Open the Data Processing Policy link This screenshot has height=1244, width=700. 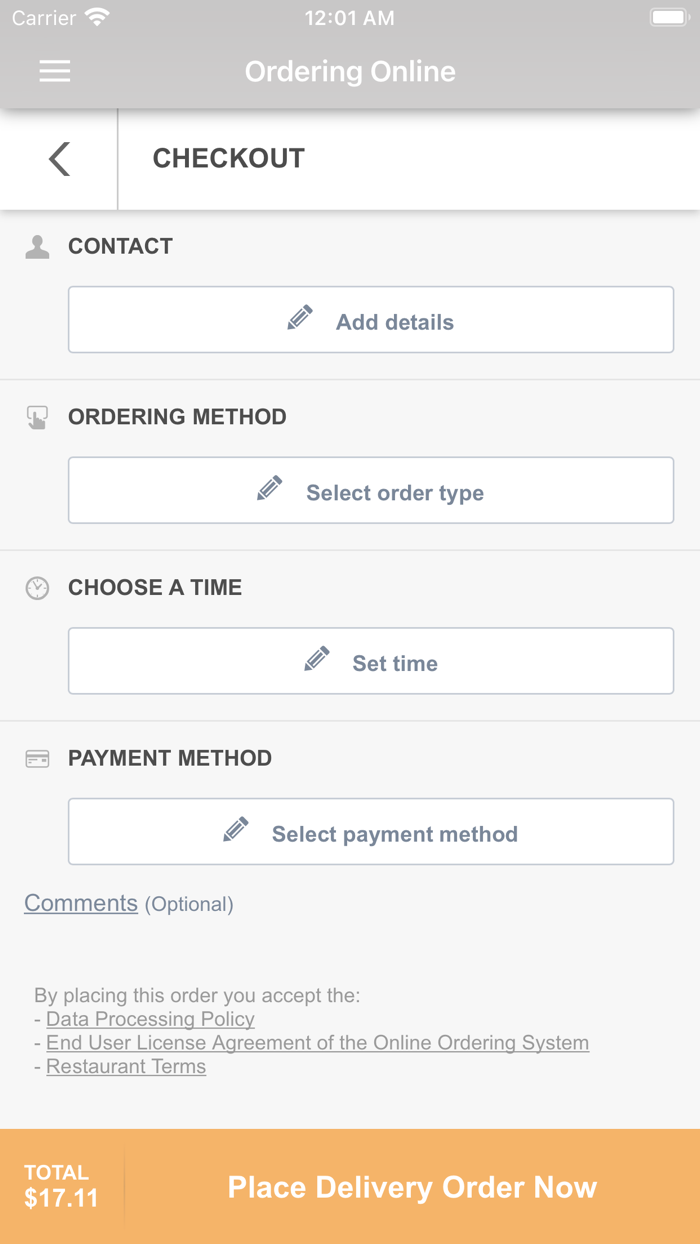(x=150, y=1019)
